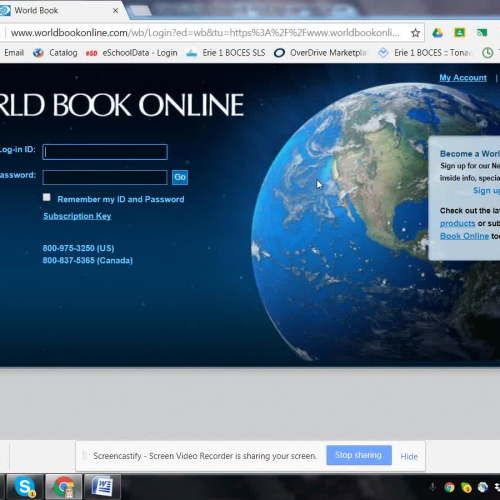Viewport: 500px width, 500px height.
Task: Stop sharing the Screencastify recording
Action: (x=359, y=455)
